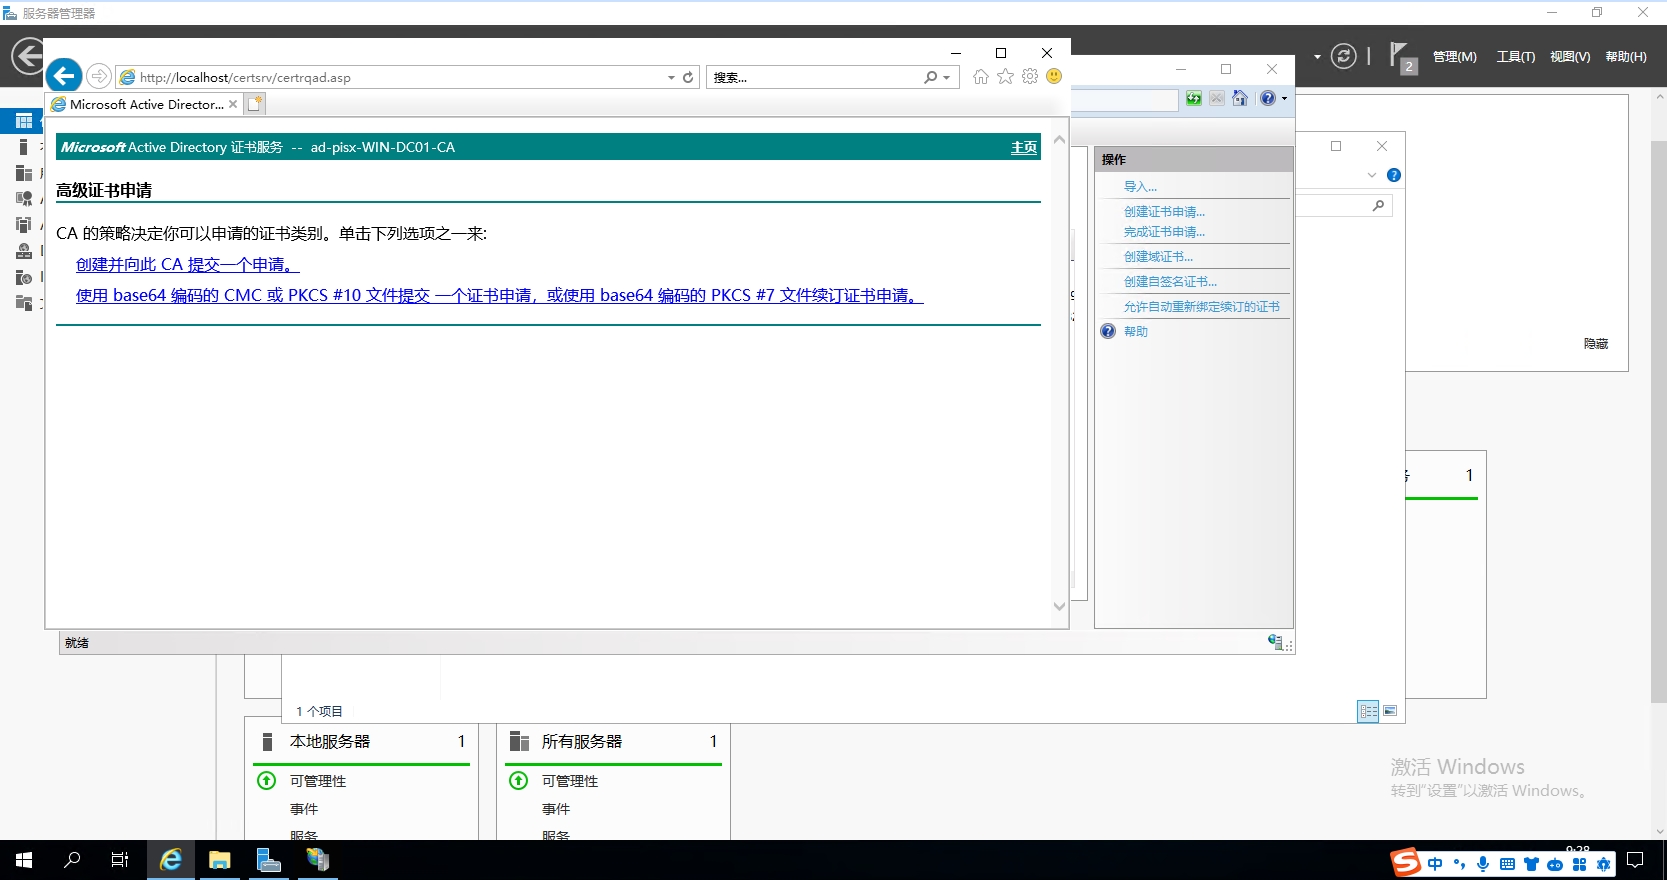Viewport: 1667px width, 880px height.
Task: Click the IE refresh page icon
Action: [x=688, y=77]
